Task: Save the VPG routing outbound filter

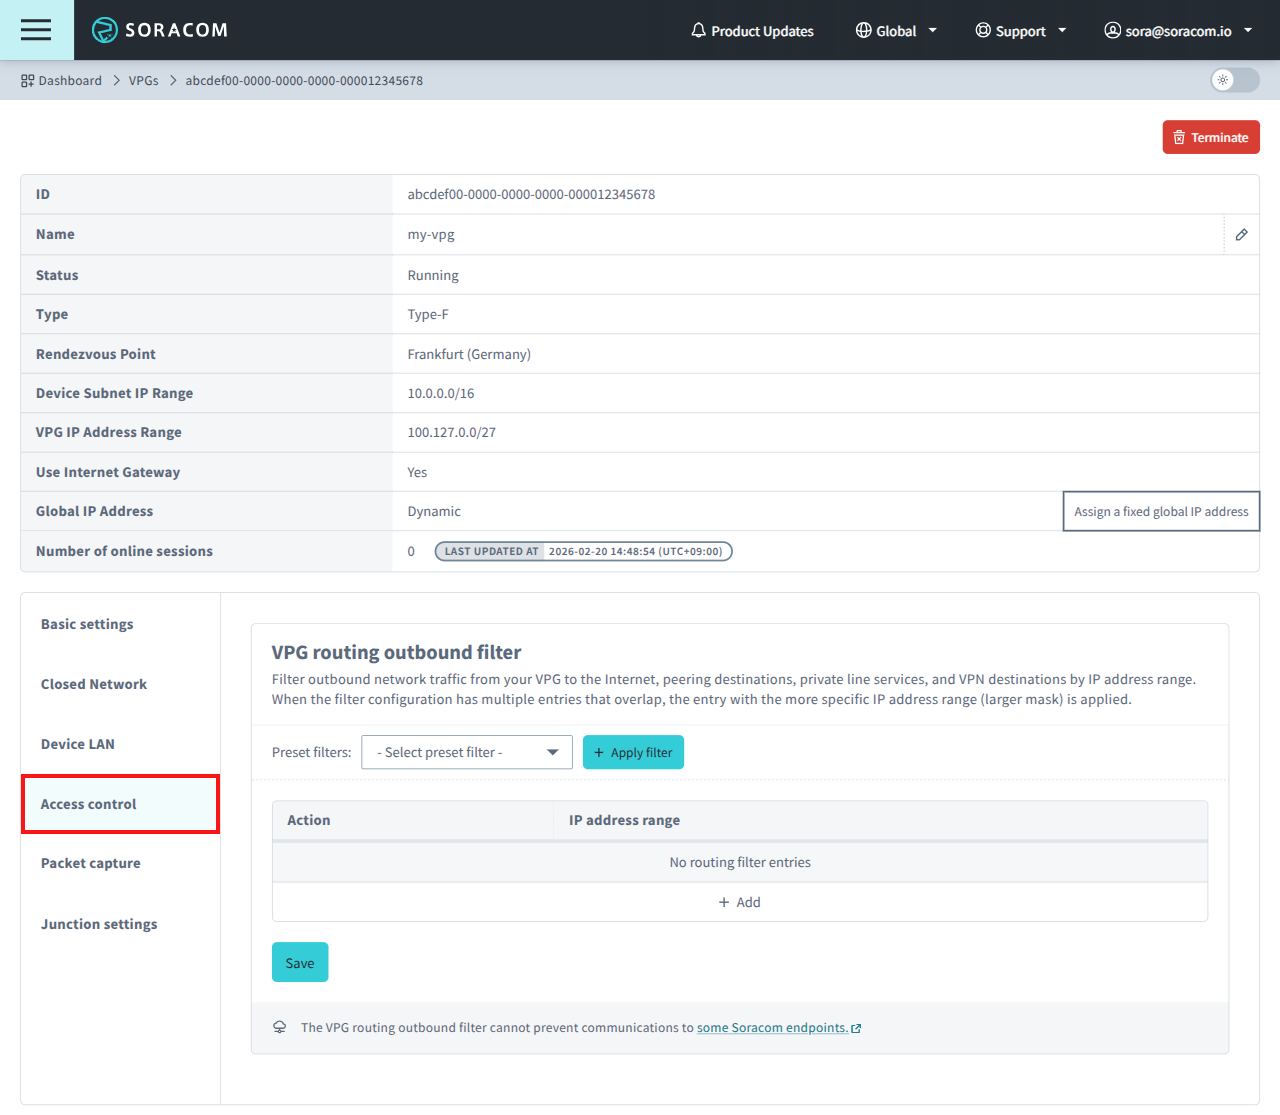Action: pyautogui.click(x=300, y=962)
